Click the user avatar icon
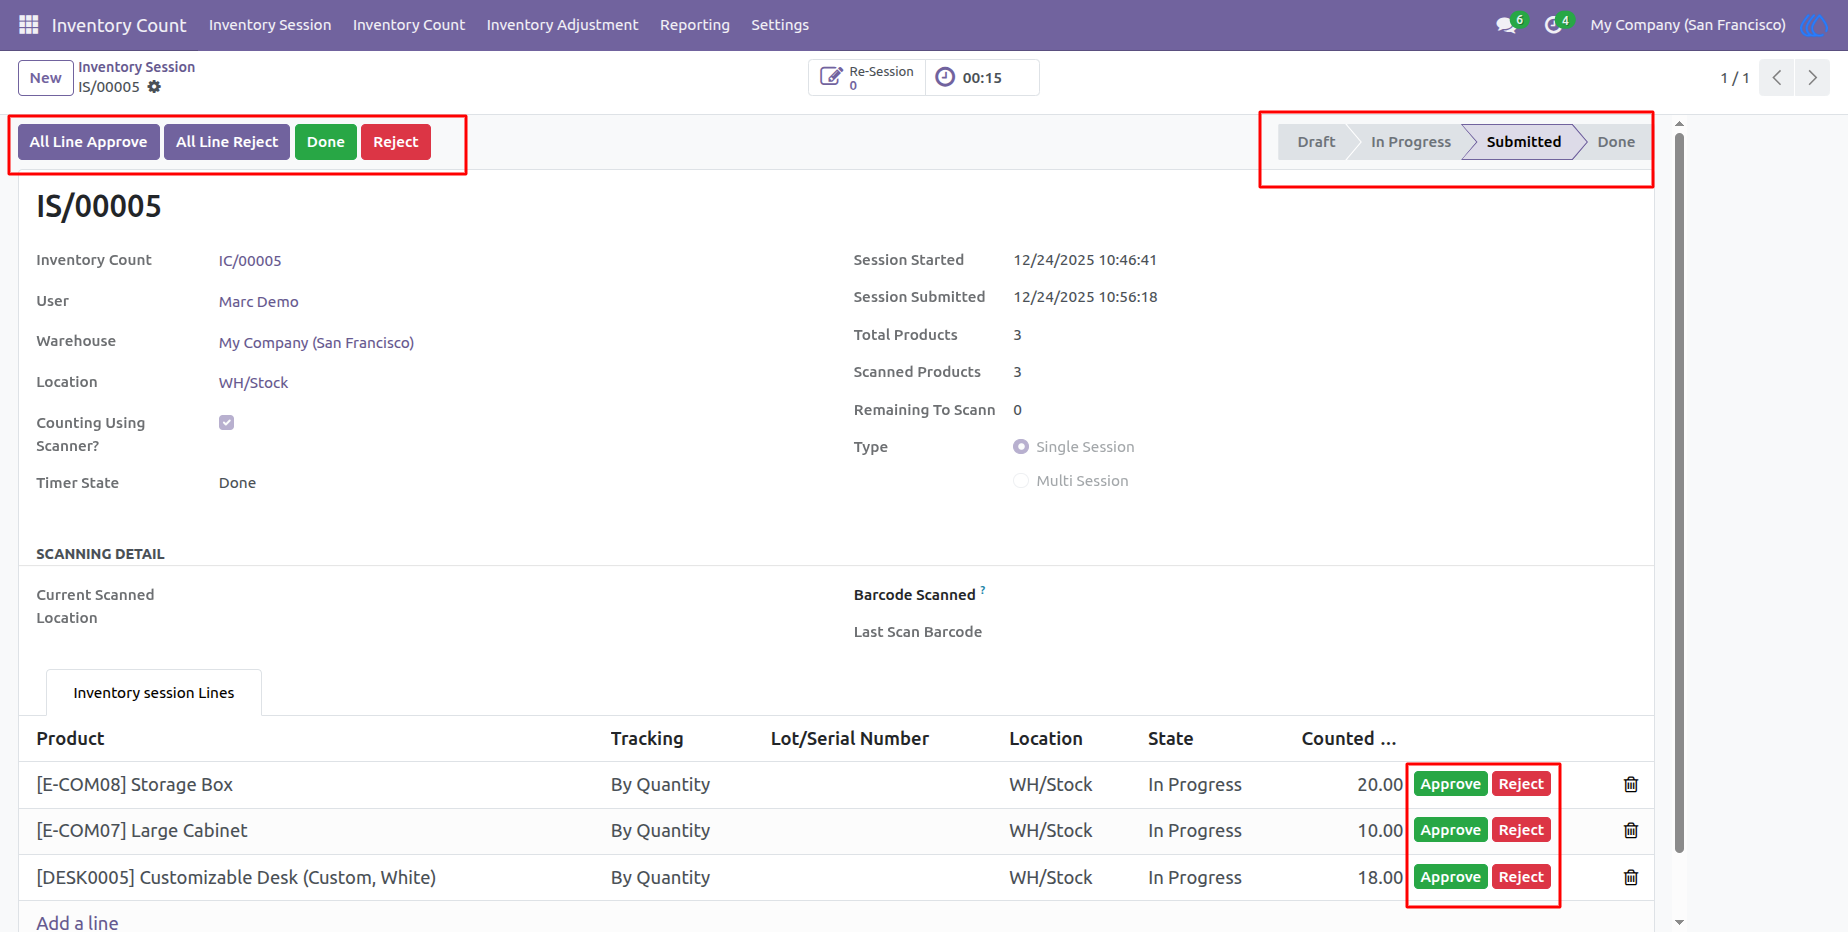 [x=1813, y=25]
